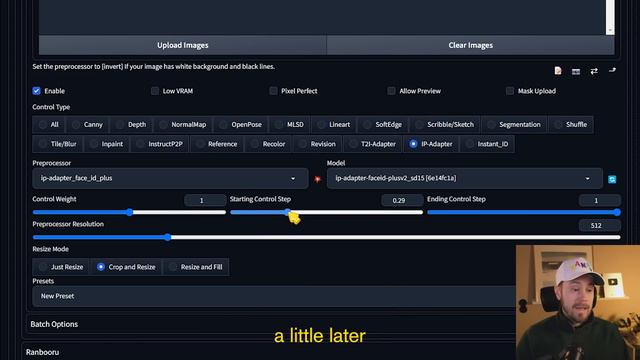Select Just Resize mode
This screenshot has height=360, width=640.
61,267
